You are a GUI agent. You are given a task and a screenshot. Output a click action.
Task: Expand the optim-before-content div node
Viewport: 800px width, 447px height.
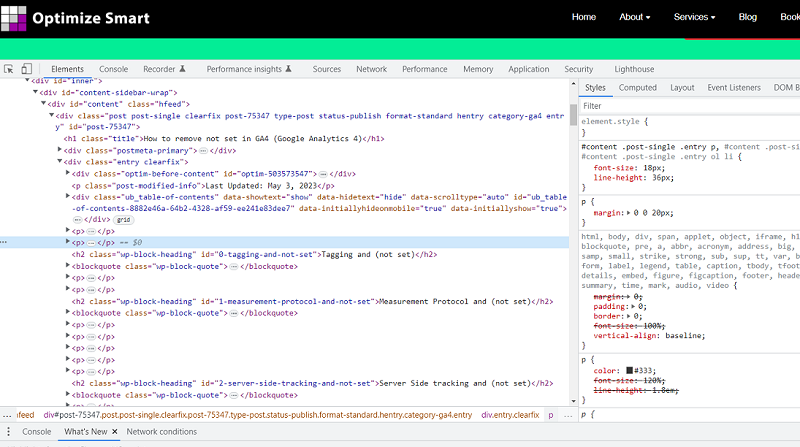pyautogui.click(x=68, y=173)
